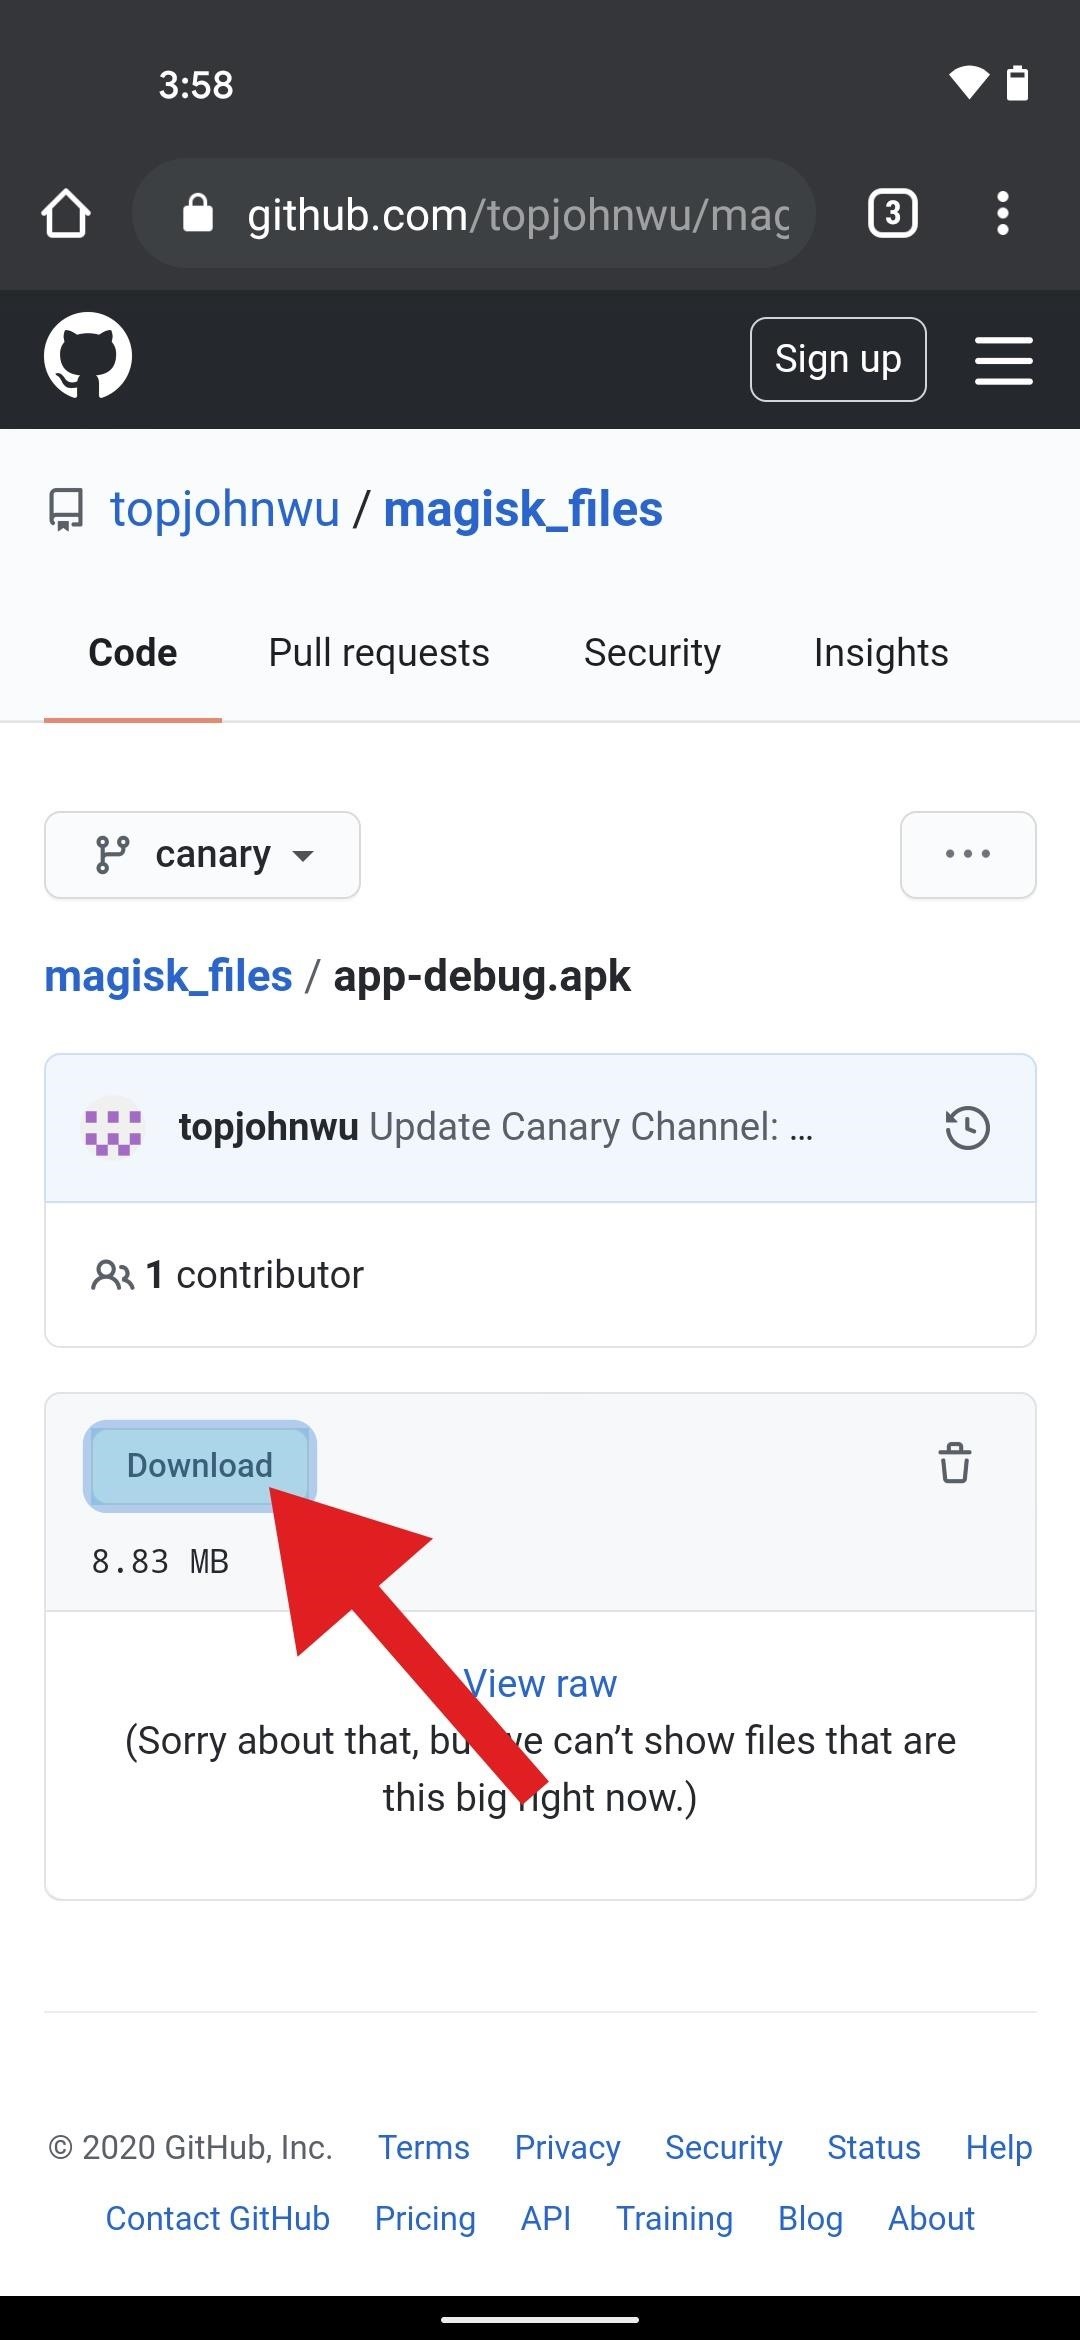1080x2340 pixels.
Task: Tap the Sign up button
Action: [x=838, y=359]
